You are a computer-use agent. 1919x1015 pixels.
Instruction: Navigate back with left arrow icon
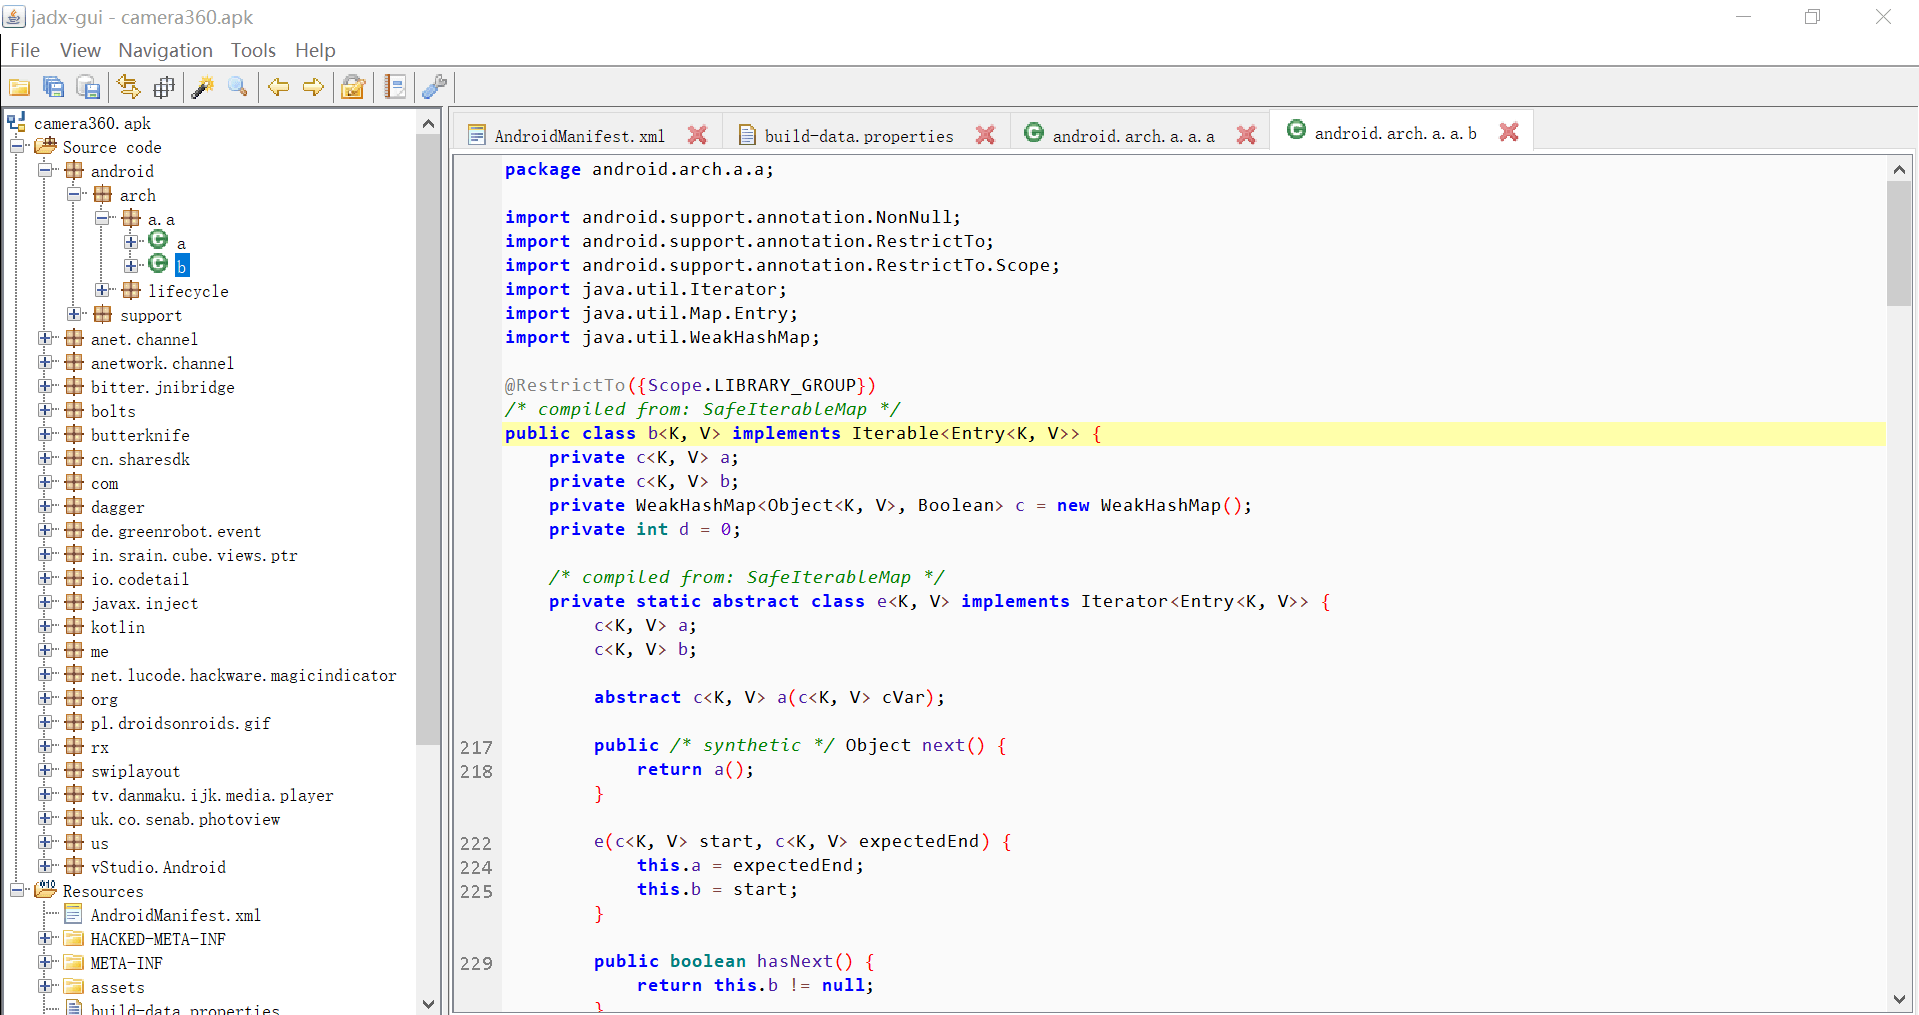pyautogui.click(x=278, y=88)
